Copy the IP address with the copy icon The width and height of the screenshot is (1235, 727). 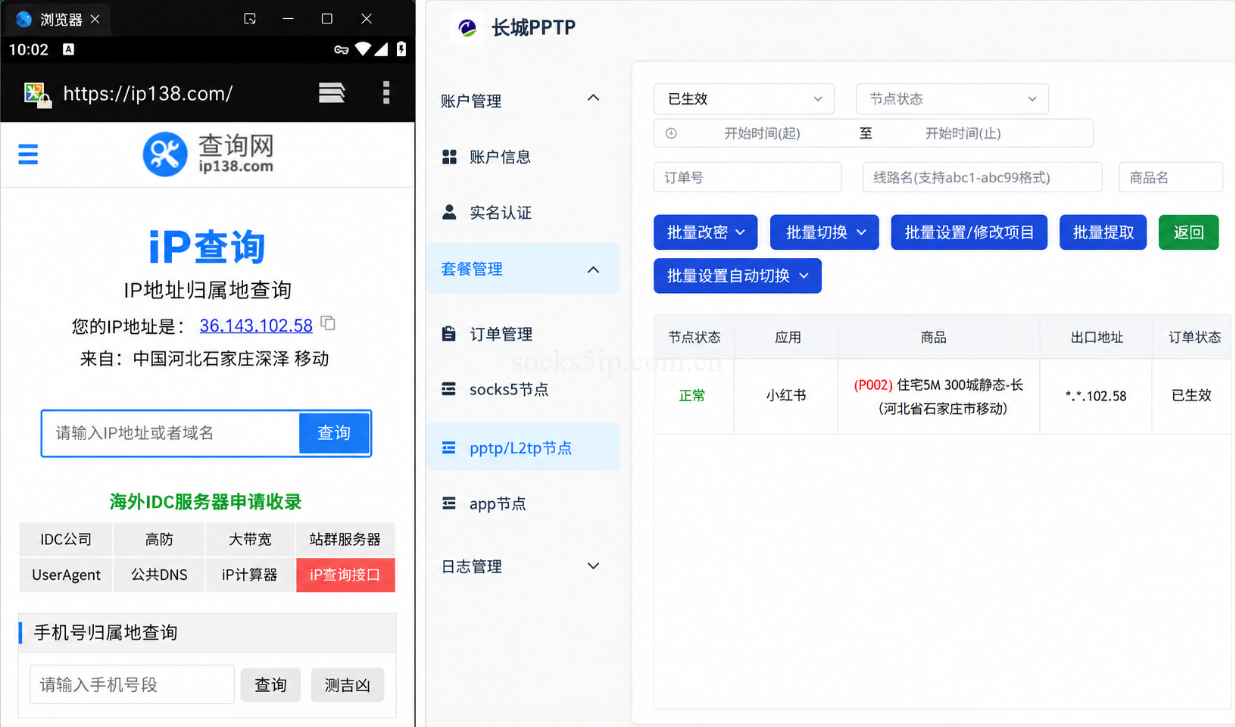(x=328, y=324)
